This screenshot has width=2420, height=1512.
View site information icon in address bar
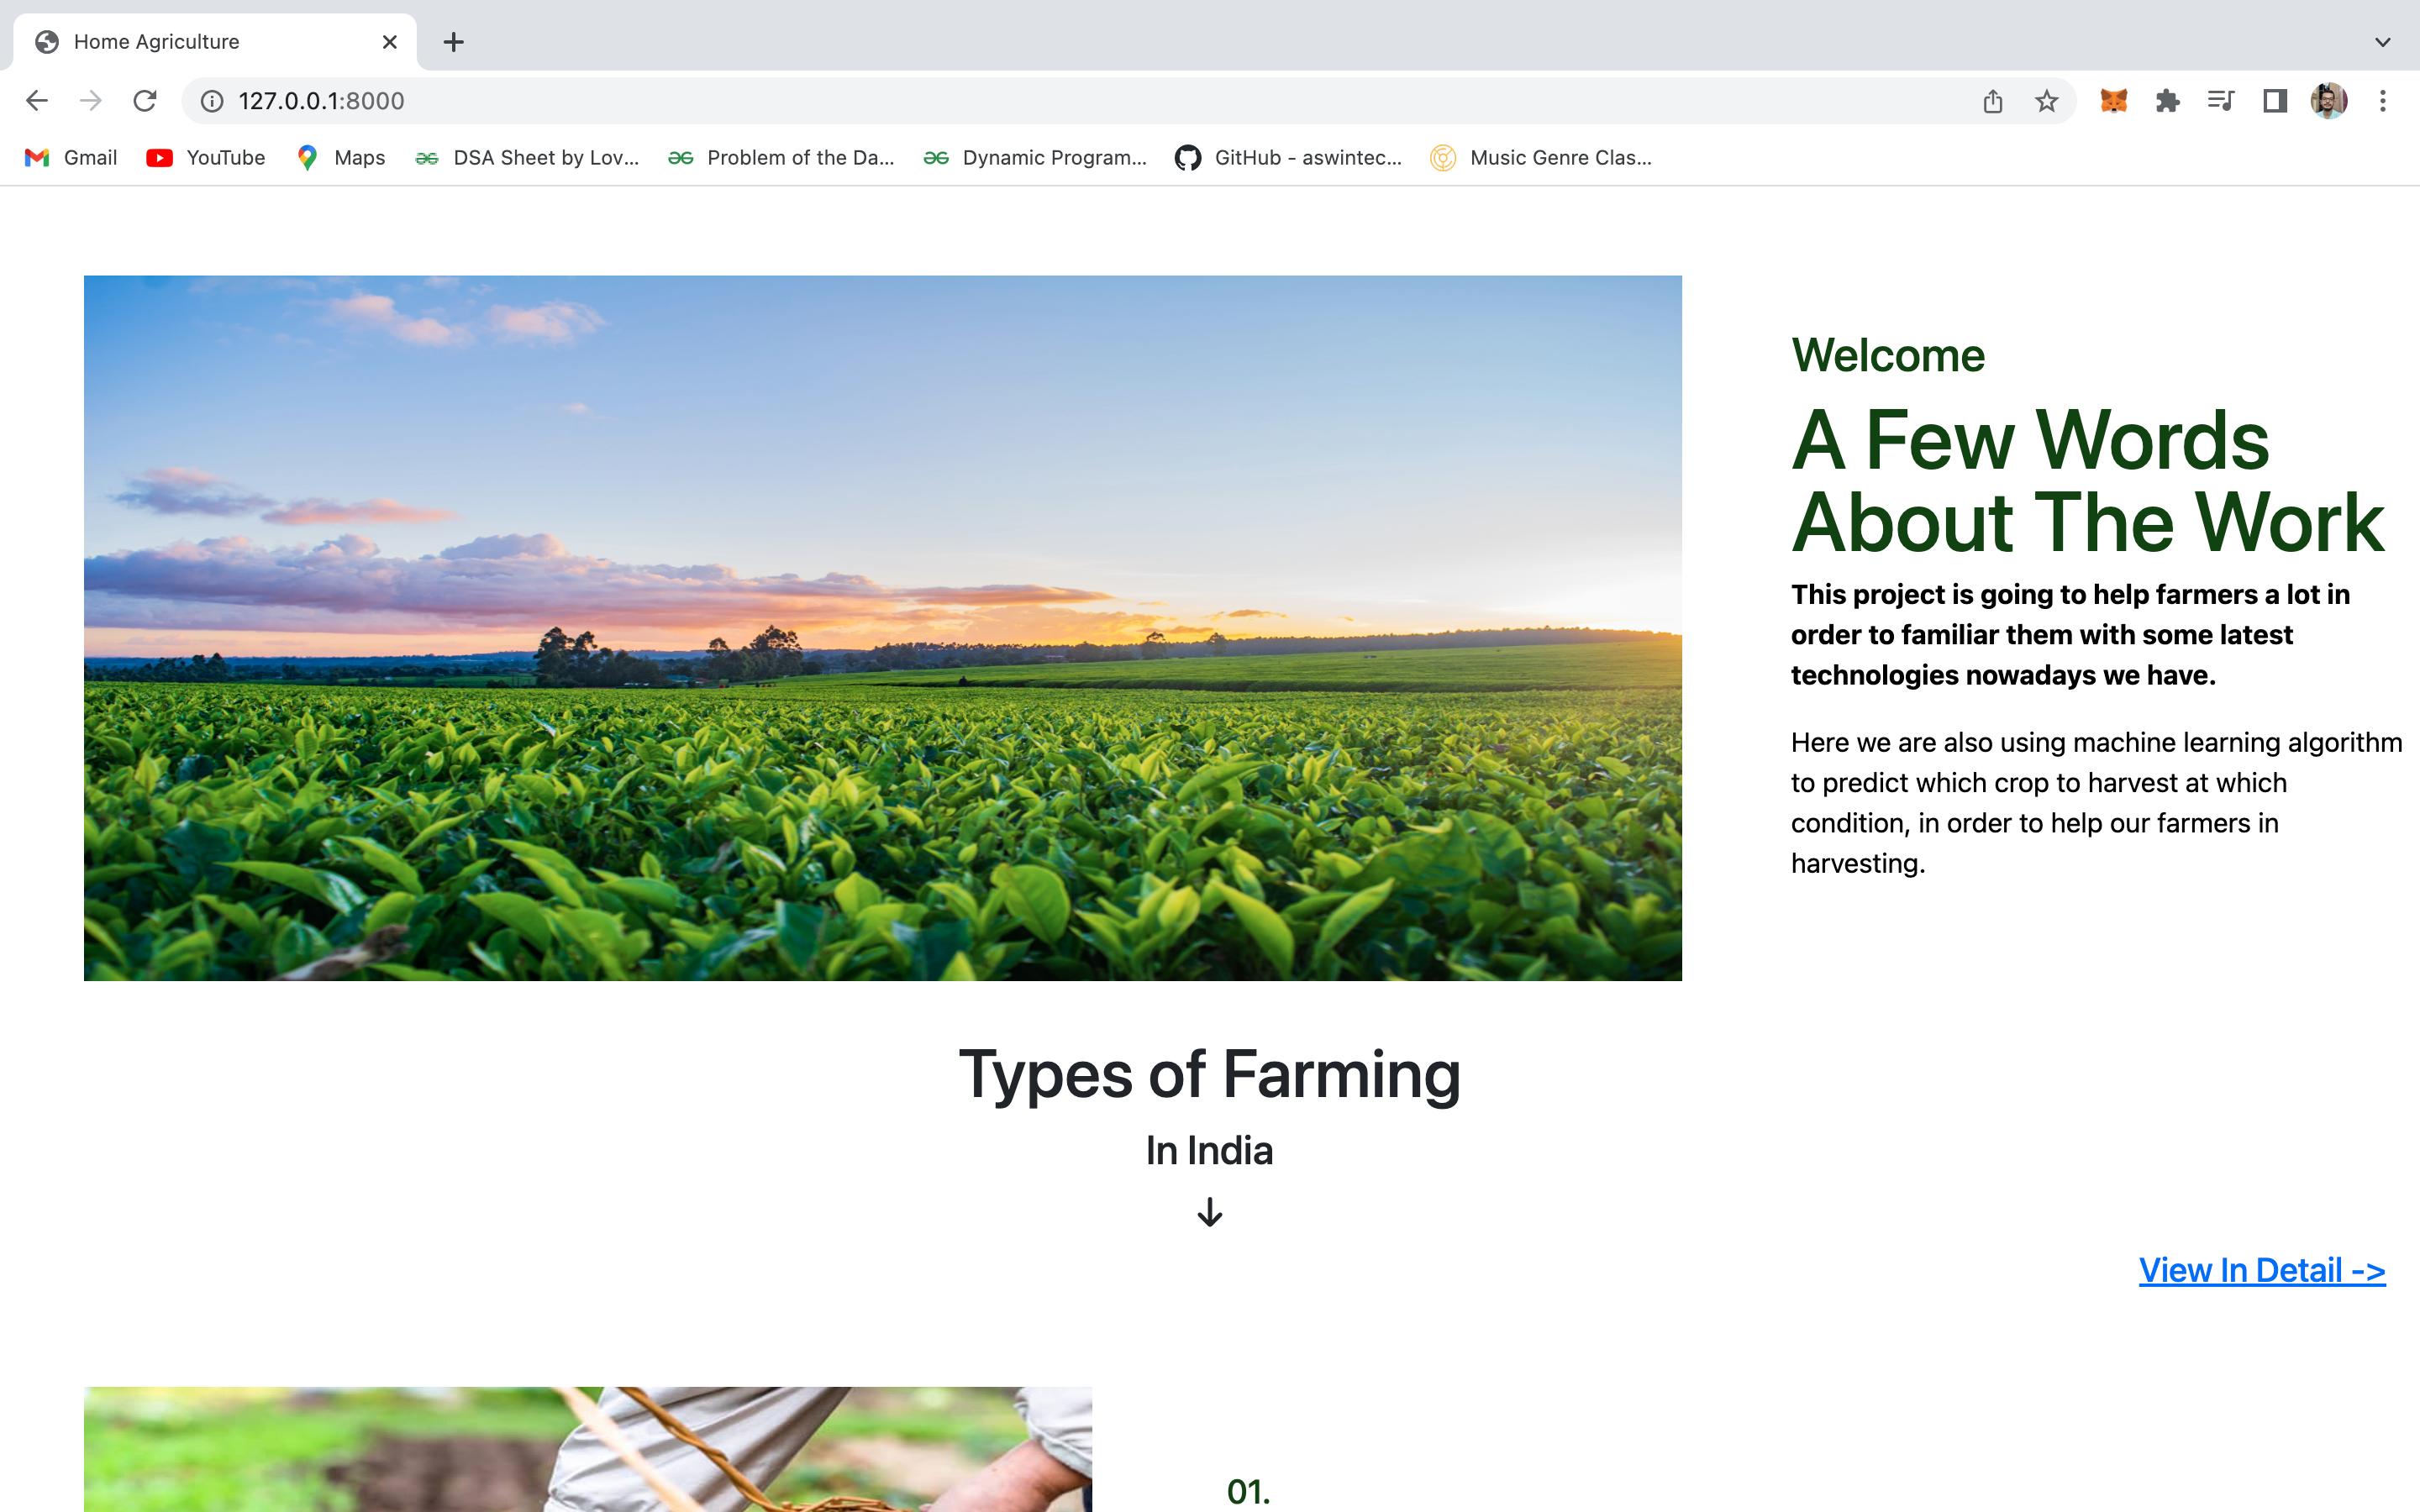tap(212, 101)
